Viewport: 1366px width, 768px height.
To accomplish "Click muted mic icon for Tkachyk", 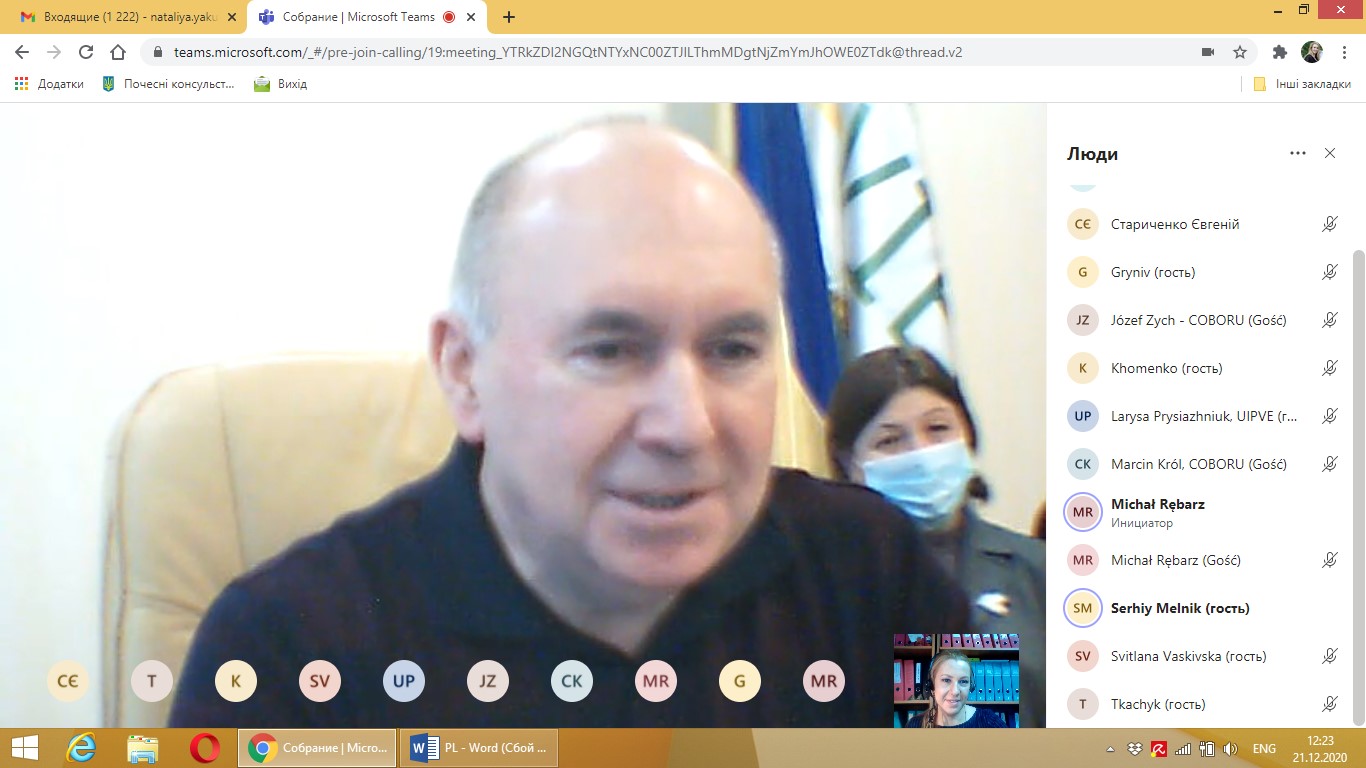I will (x=1329, y=704).
